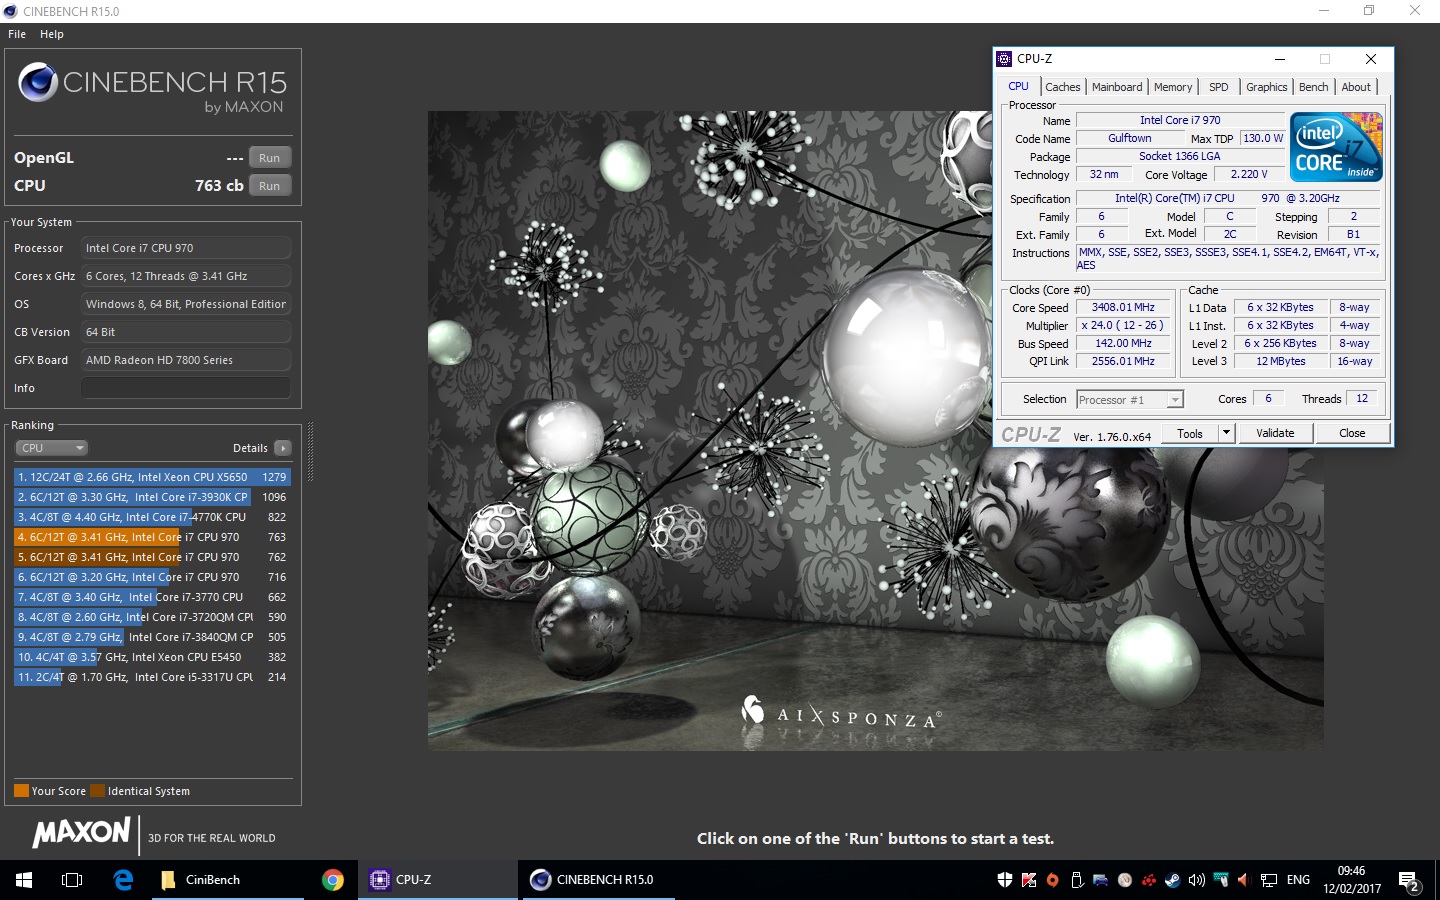Screen dimensions: 1440x900
Task: Open Kaspersky tray icon
Action: tap(1029, 880)
